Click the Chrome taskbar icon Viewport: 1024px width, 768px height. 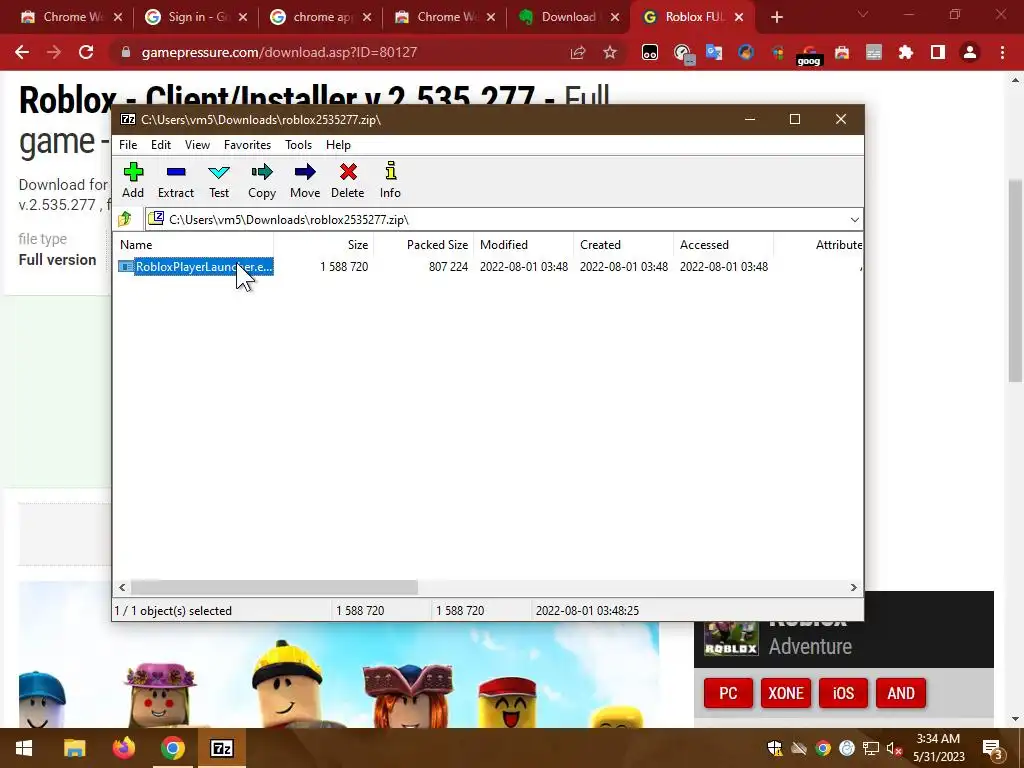pos(172,748)
